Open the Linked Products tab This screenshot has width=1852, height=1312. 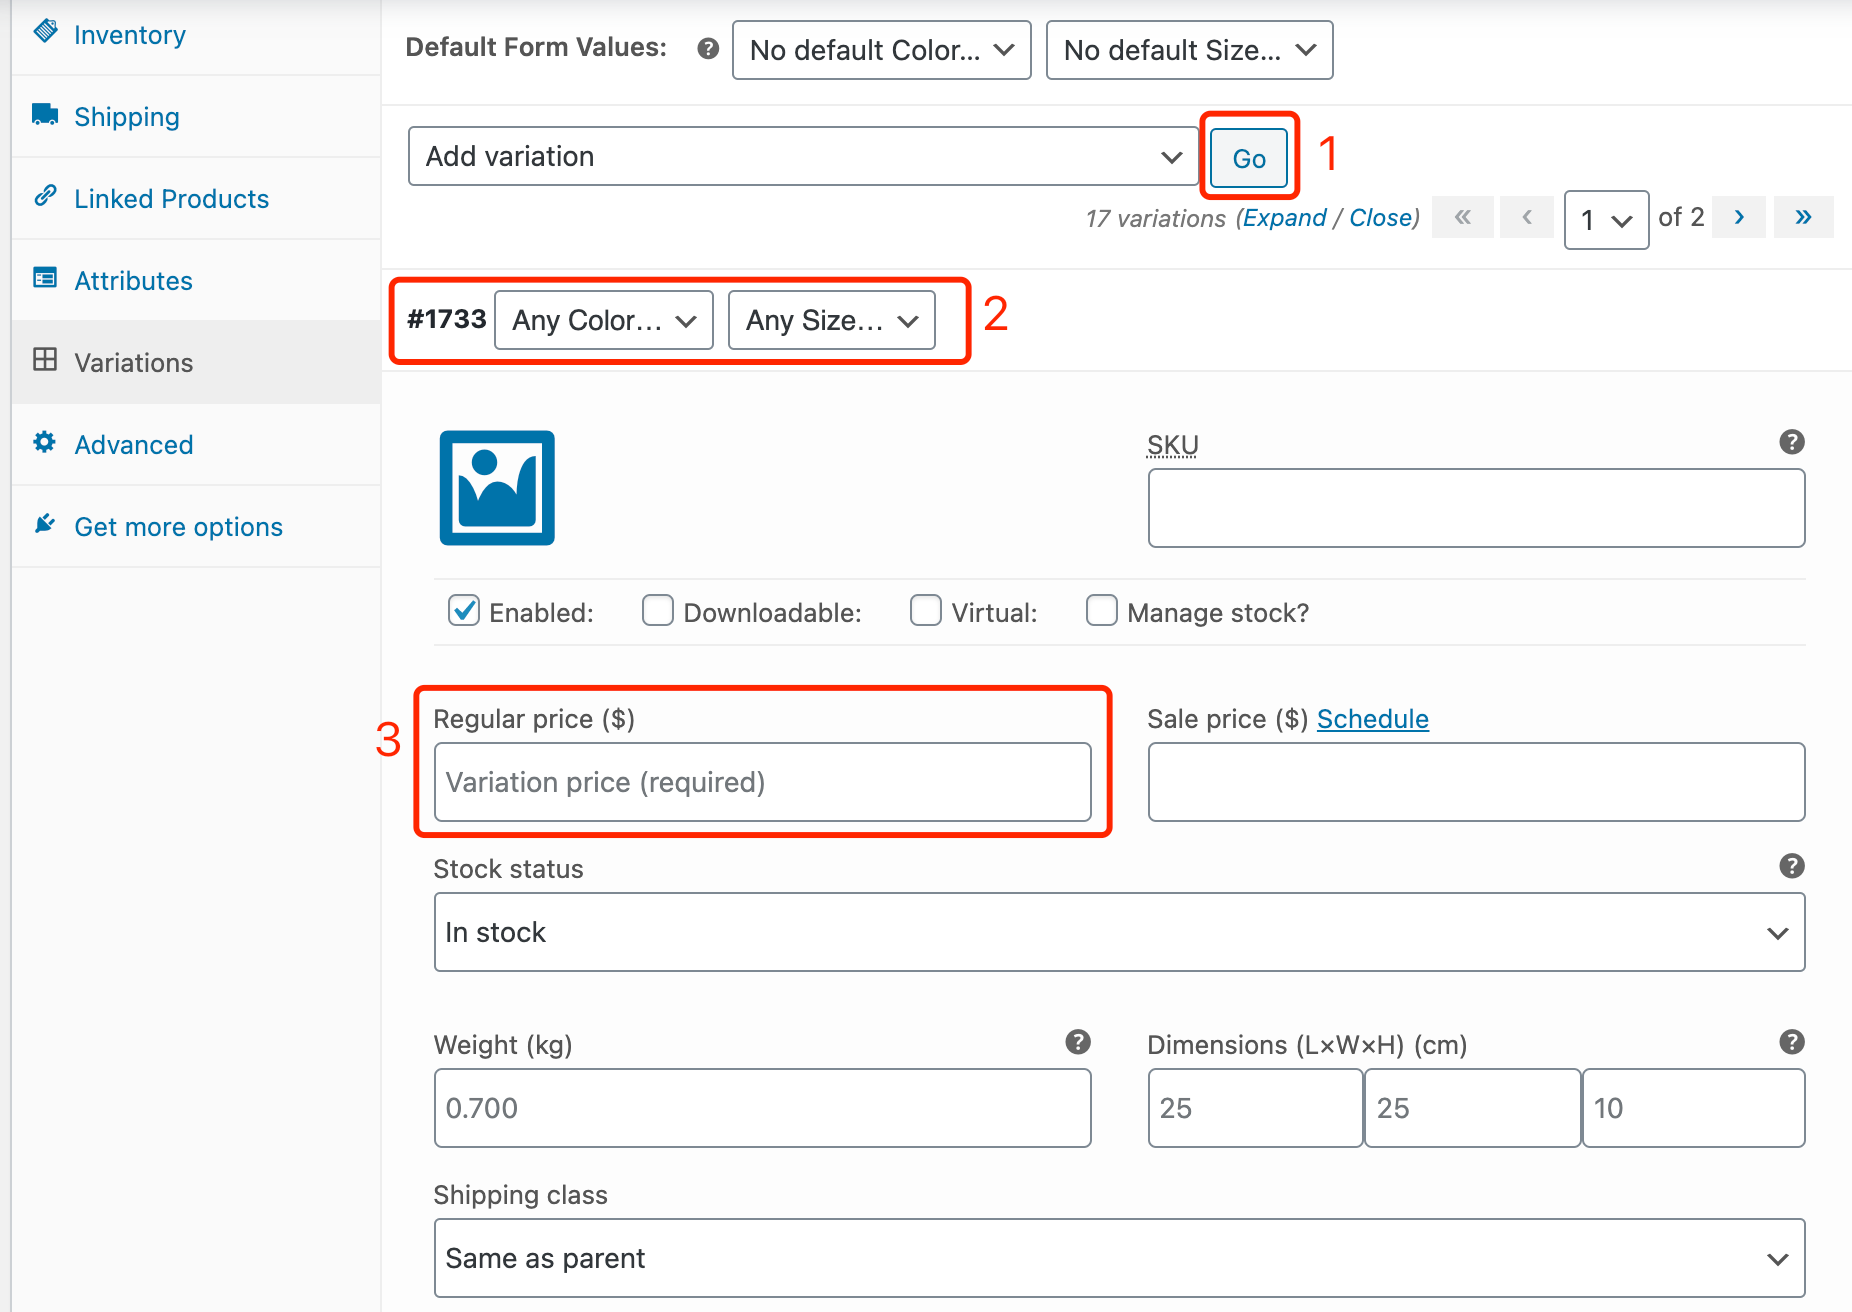point(196,199)
